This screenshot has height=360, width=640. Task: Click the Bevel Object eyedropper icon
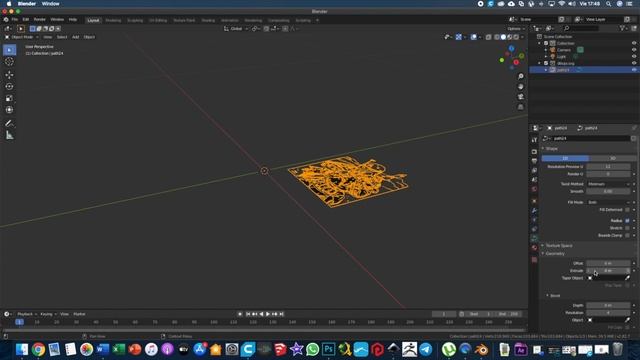627,320
